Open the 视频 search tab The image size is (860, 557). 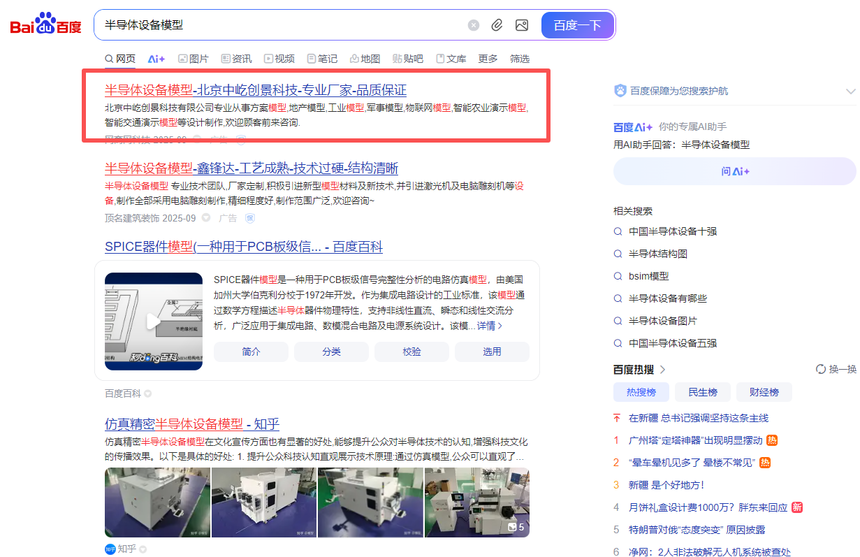(x=278, y=59)
